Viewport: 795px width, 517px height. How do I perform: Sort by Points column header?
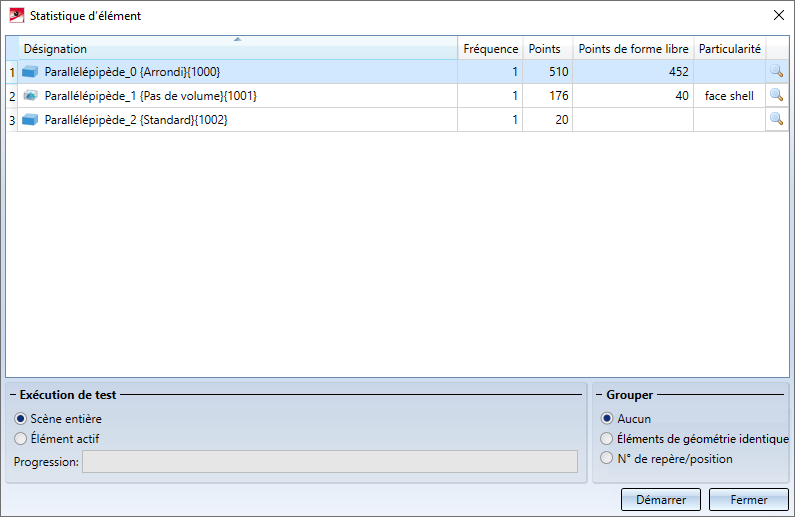pos(548,49)
